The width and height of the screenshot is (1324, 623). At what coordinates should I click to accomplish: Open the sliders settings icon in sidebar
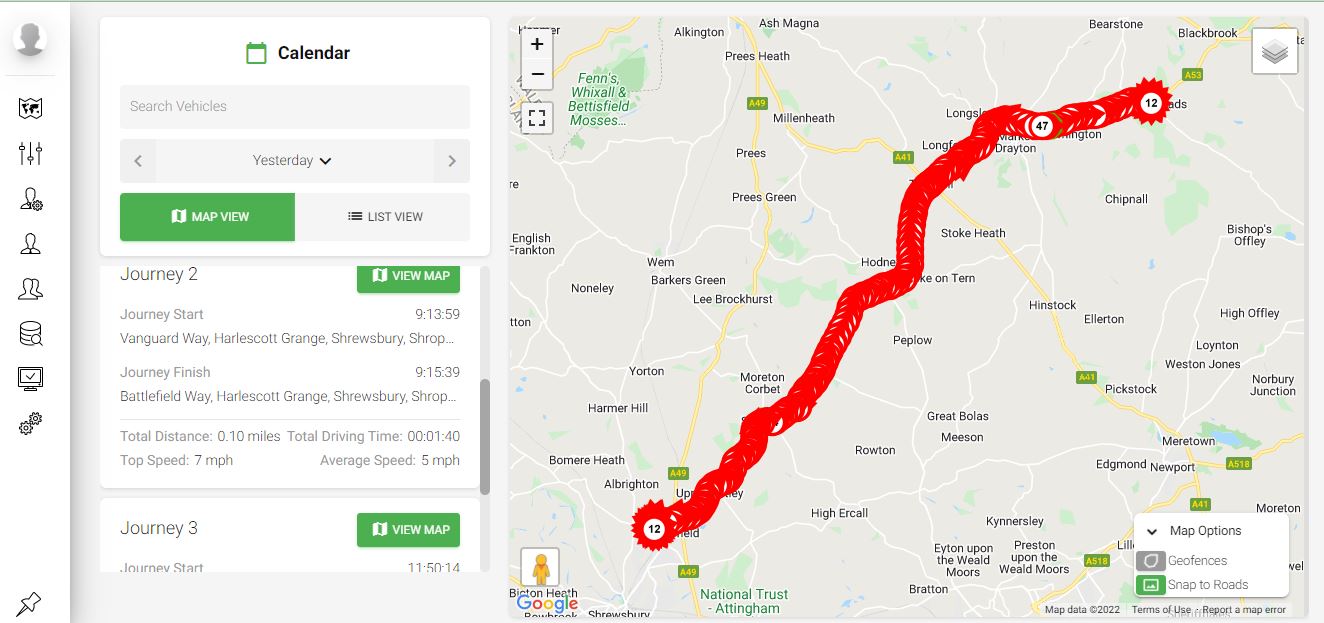point(30,153)
